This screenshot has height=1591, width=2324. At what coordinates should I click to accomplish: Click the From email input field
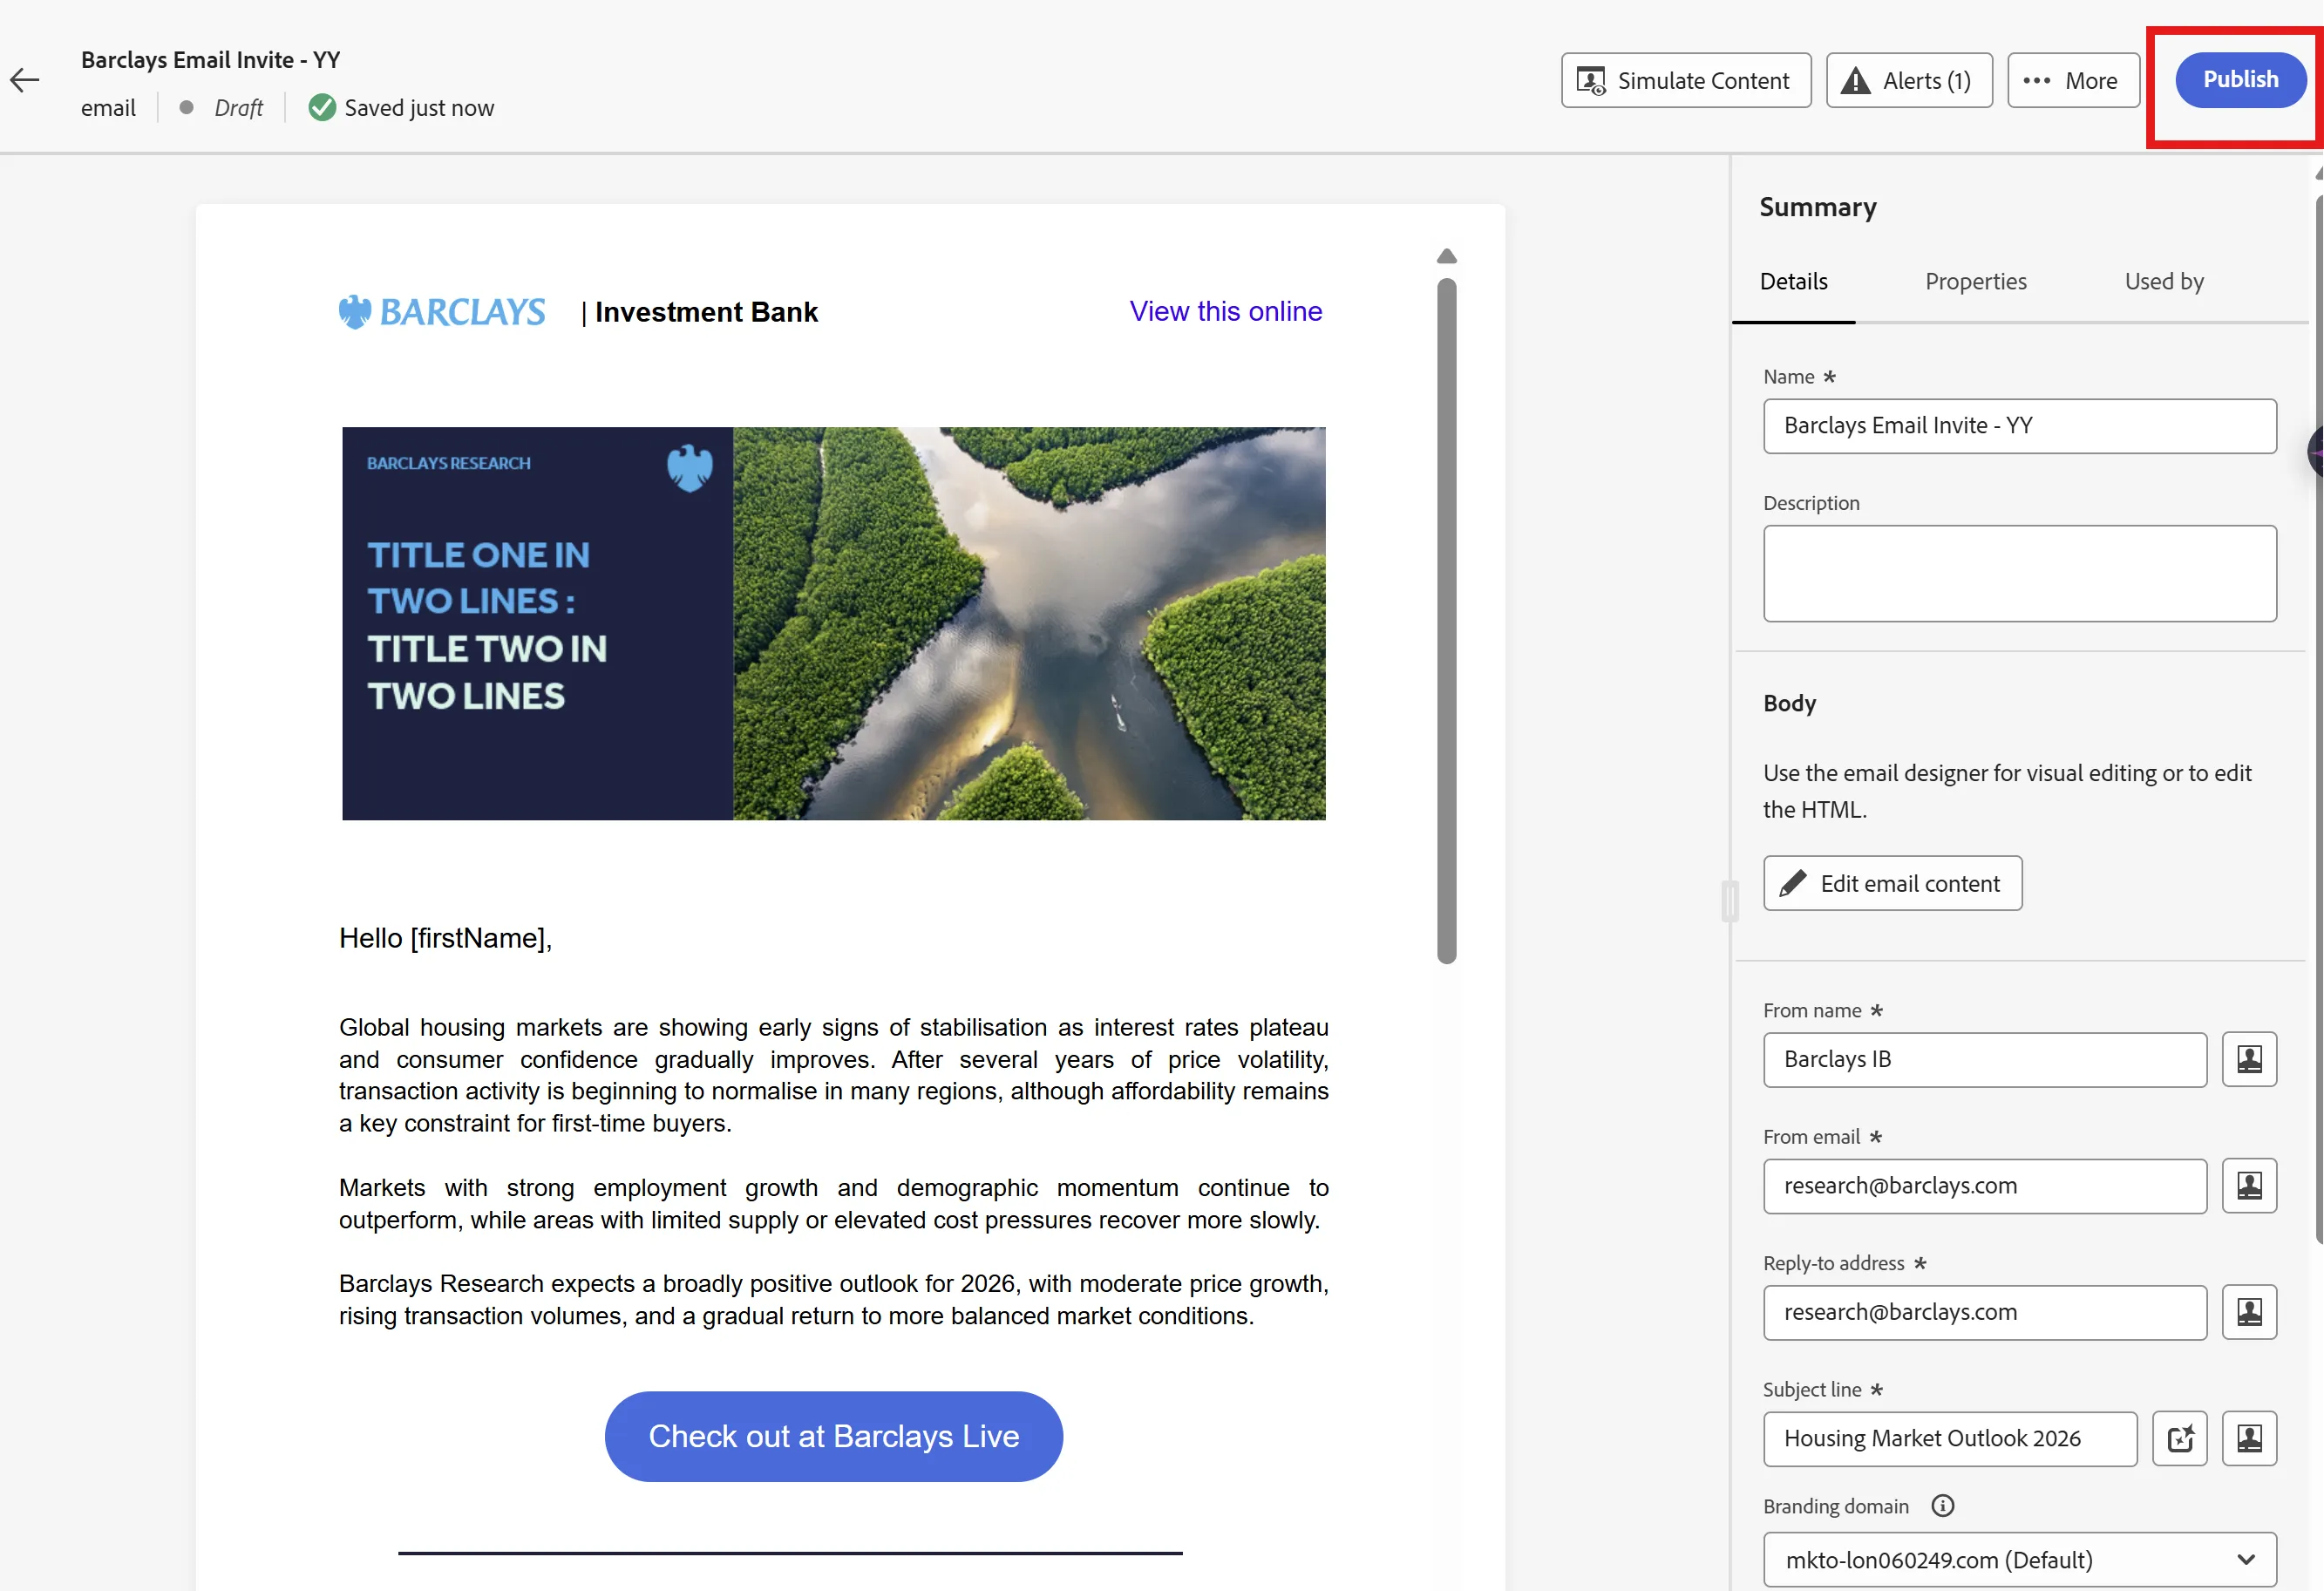(1984, 1186)
